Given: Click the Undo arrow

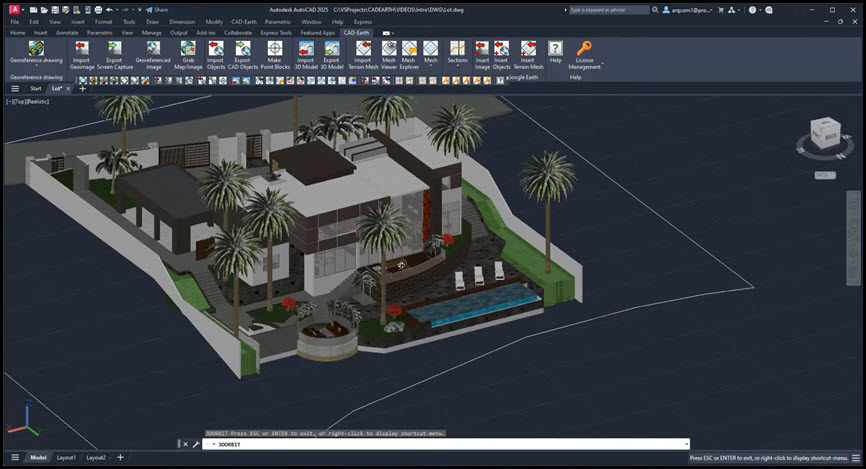Looking at the screenshot, I should coord(109,10).
